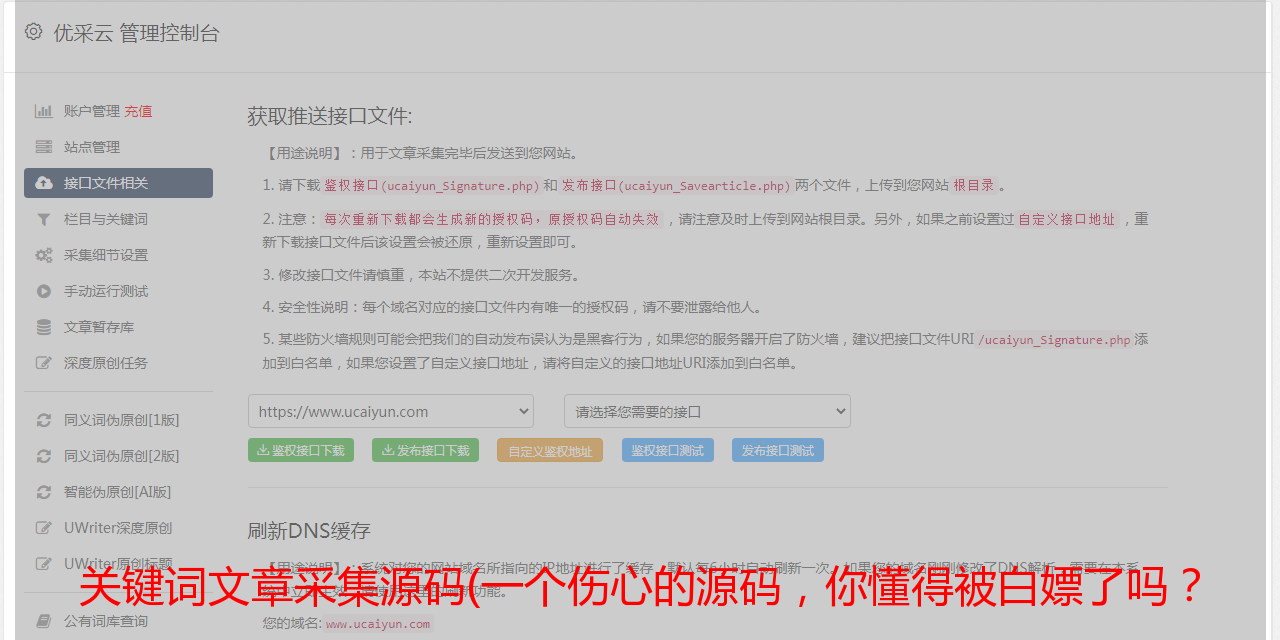Click the gear icon beside 优采云 管理控制台
The width and height of the screenshot is (1280, 640).
tap(33, 32)
